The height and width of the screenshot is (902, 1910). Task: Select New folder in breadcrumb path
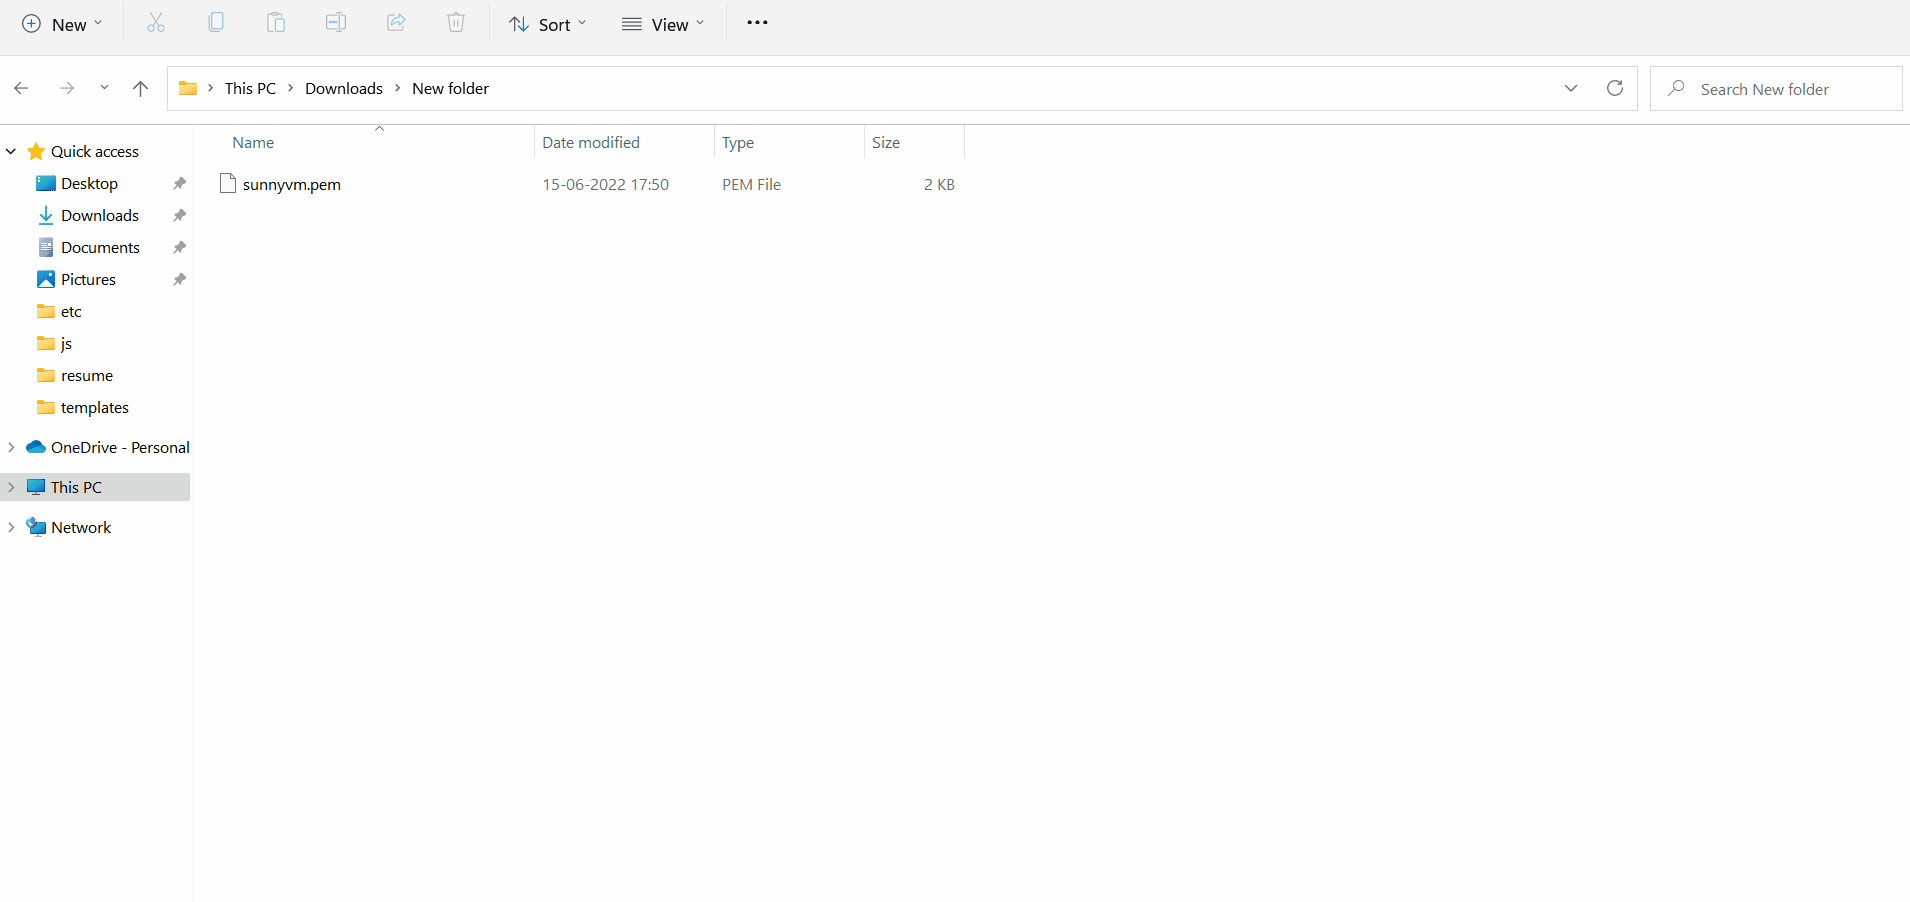click(x=450, y=88)
